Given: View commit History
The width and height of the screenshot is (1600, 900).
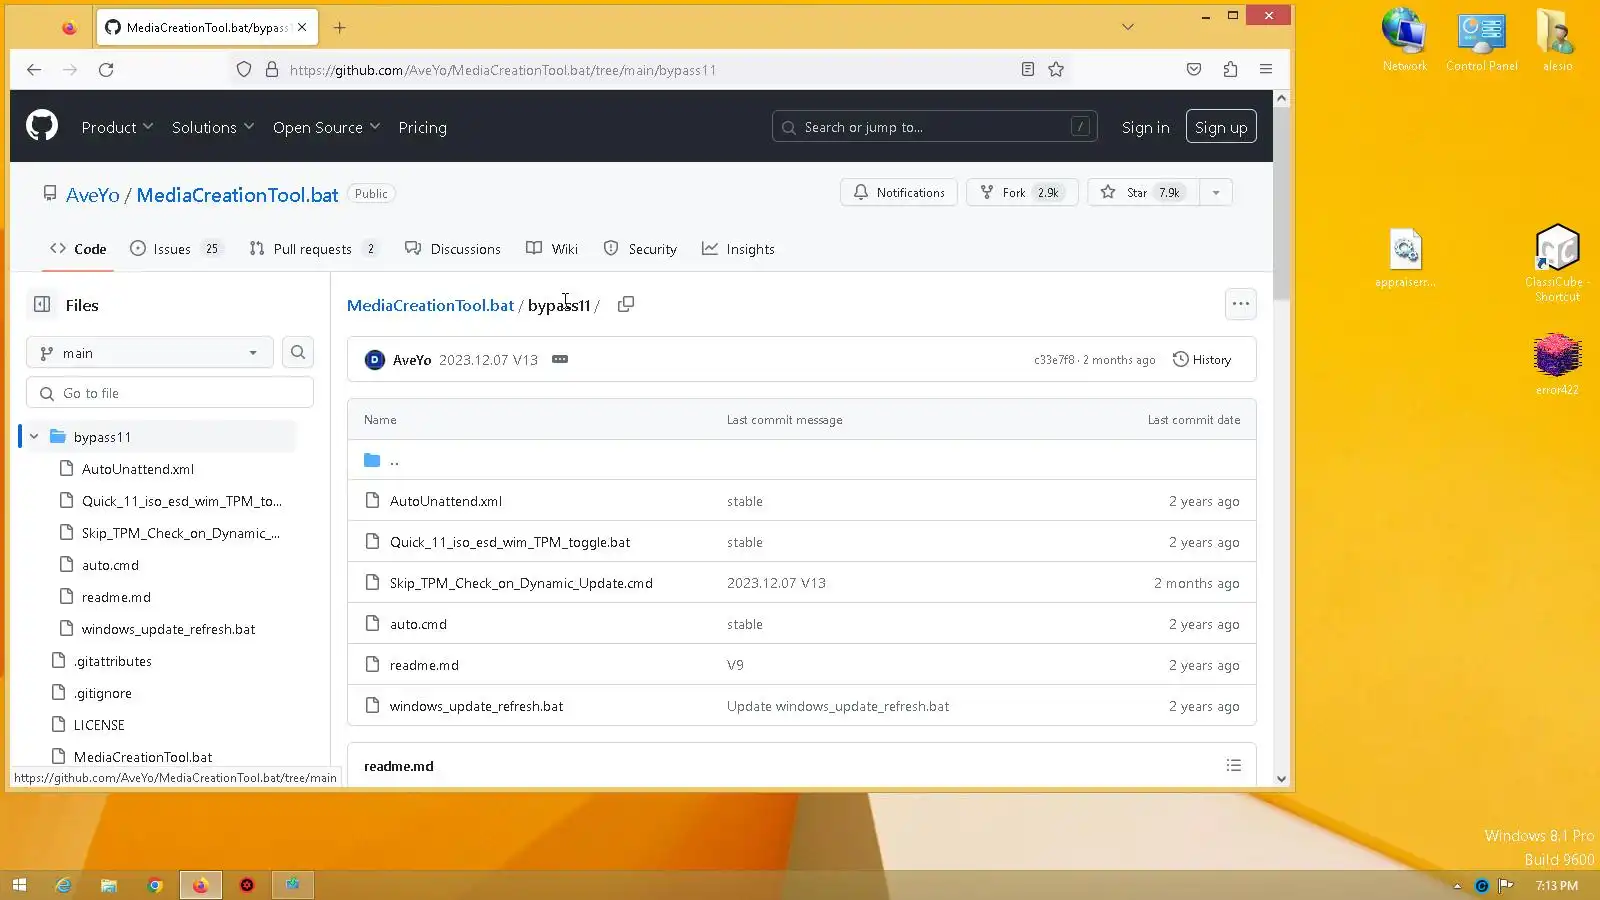Looking at the screenshot, I should (1202, 360).
